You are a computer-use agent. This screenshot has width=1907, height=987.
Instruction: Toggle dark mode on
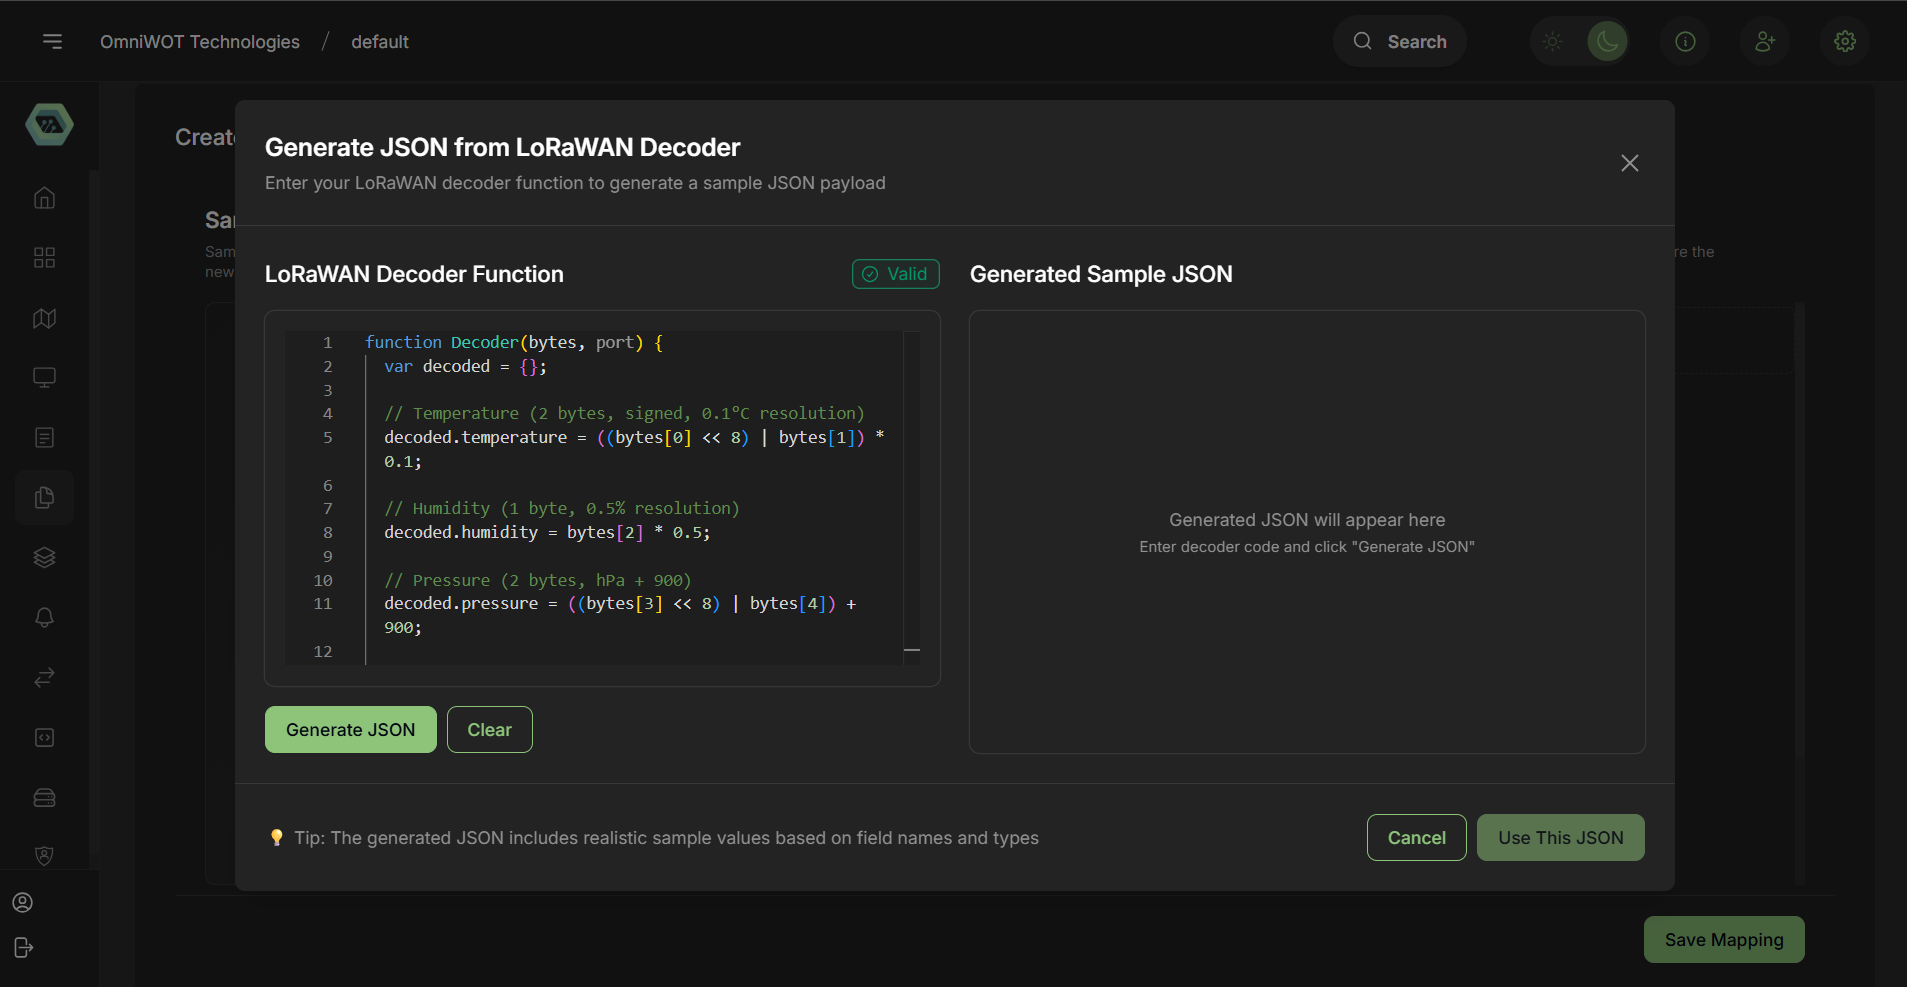(x=1606, y=41)
